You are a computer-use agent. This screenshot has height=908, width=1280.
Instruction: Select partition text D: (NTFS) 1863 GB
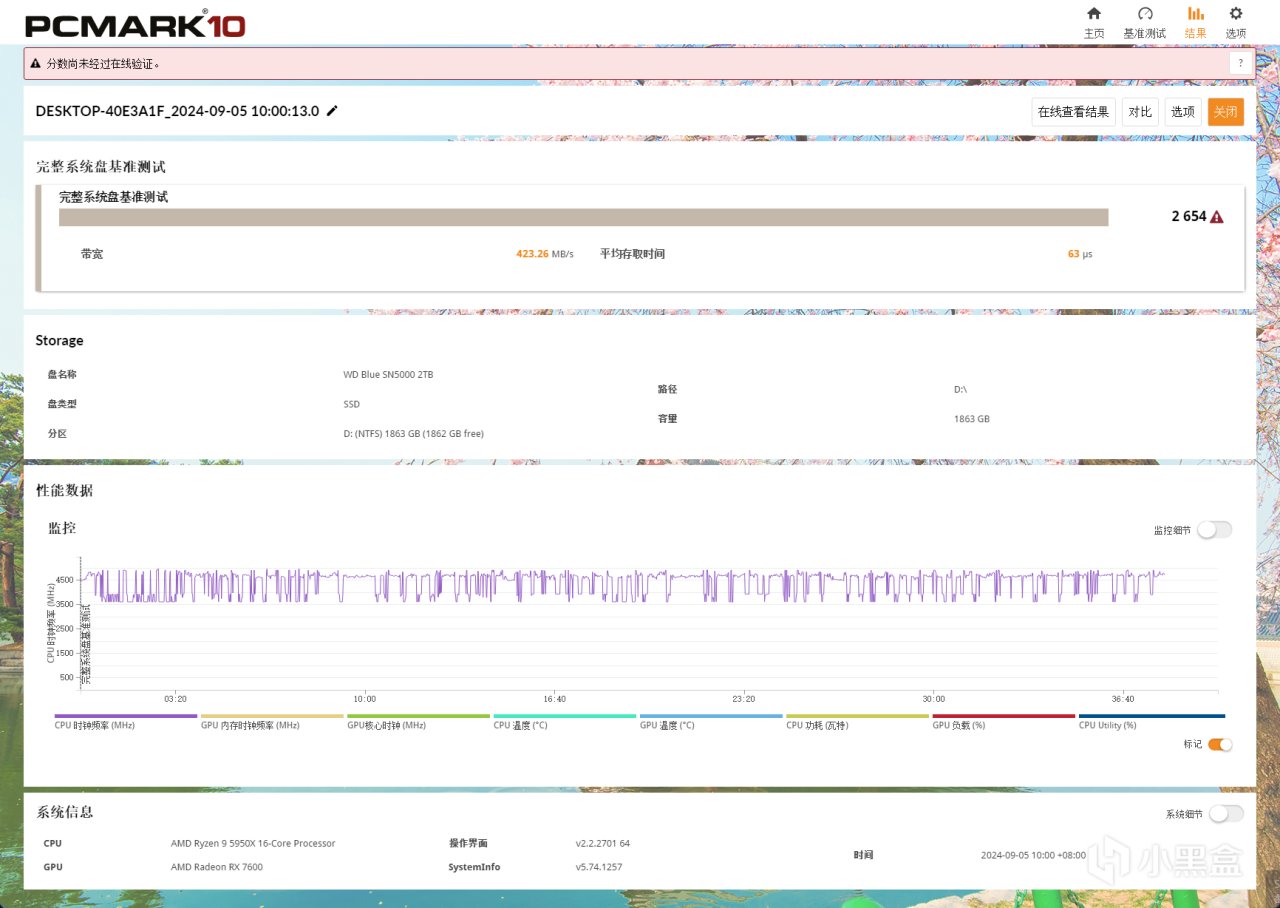pos(414,434)
